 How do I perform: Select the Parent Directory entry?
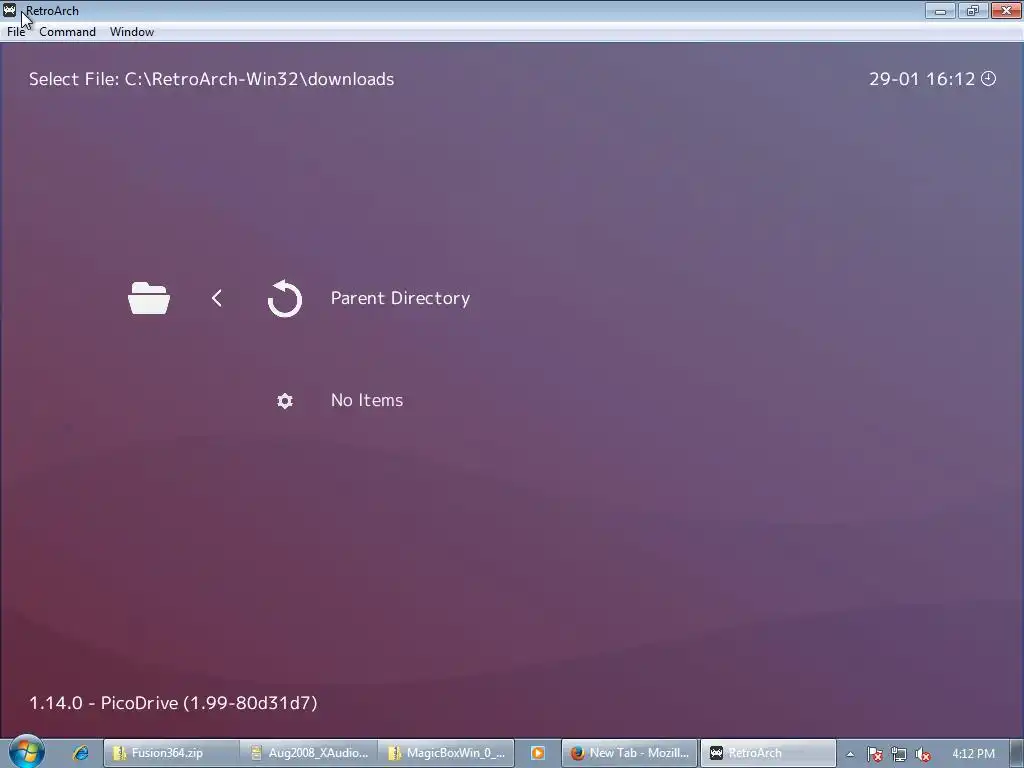400,298
